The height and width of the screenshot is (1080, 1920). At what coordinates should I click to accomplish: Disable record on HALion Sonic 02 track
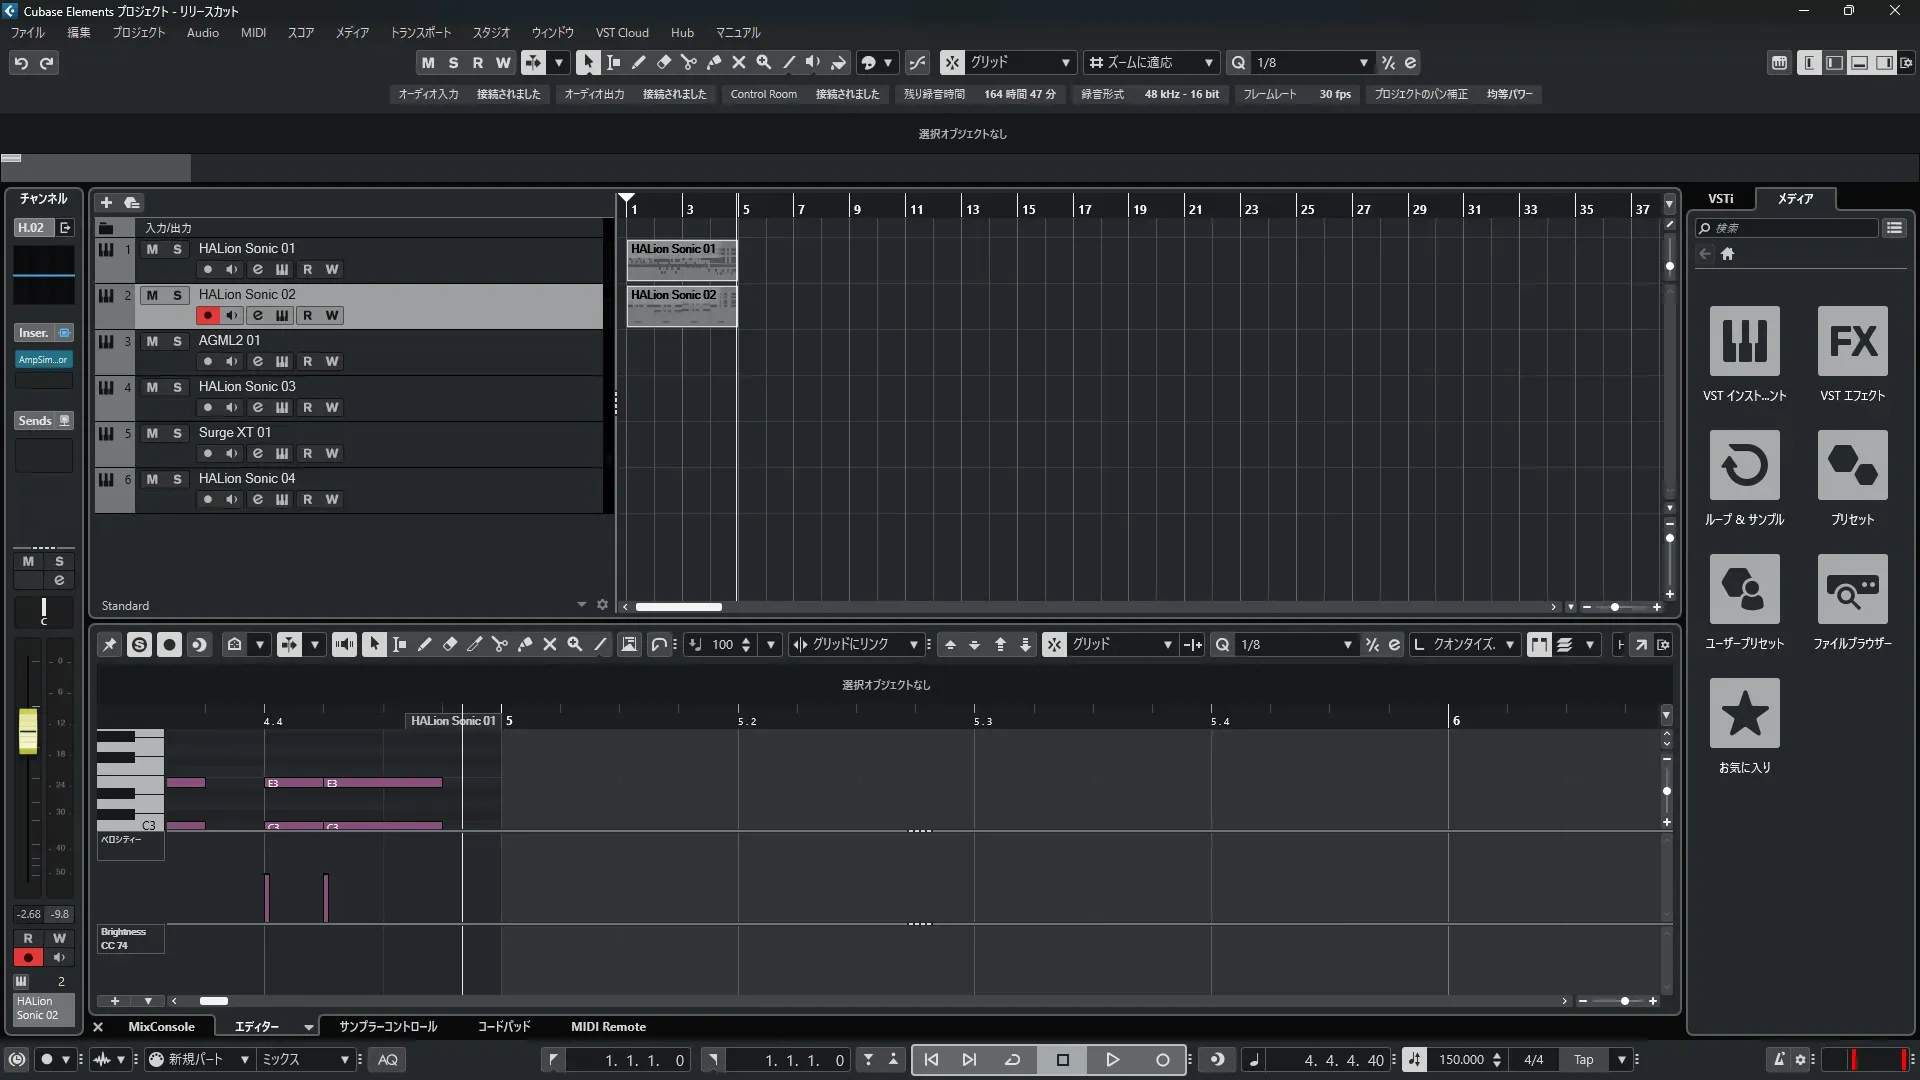[x=207, y=315]
